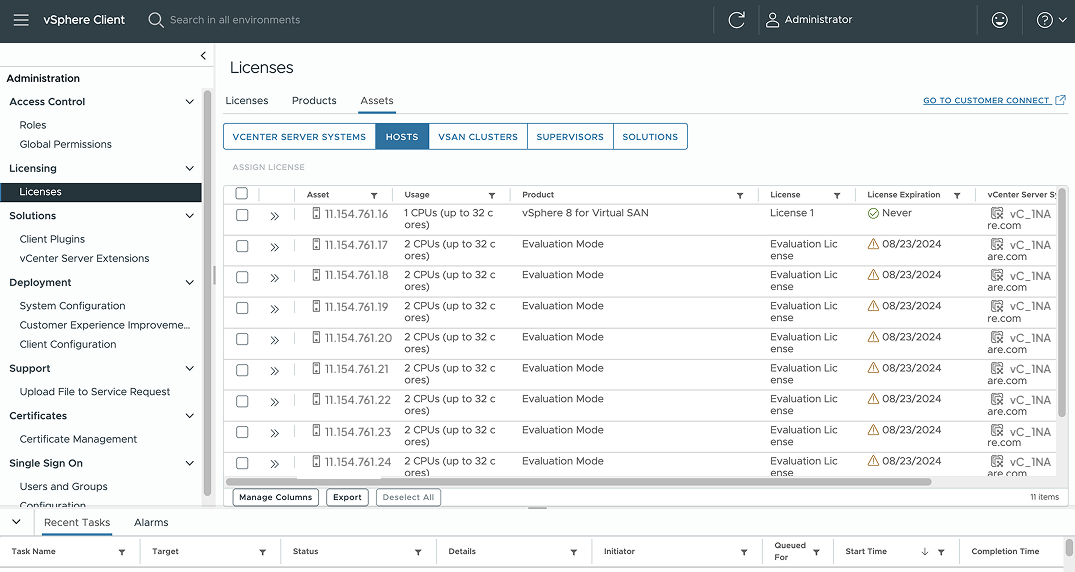The height and width of the screenshot is (572, 1075).
Task: Click green Never status check icon
Action: point(873,213)
